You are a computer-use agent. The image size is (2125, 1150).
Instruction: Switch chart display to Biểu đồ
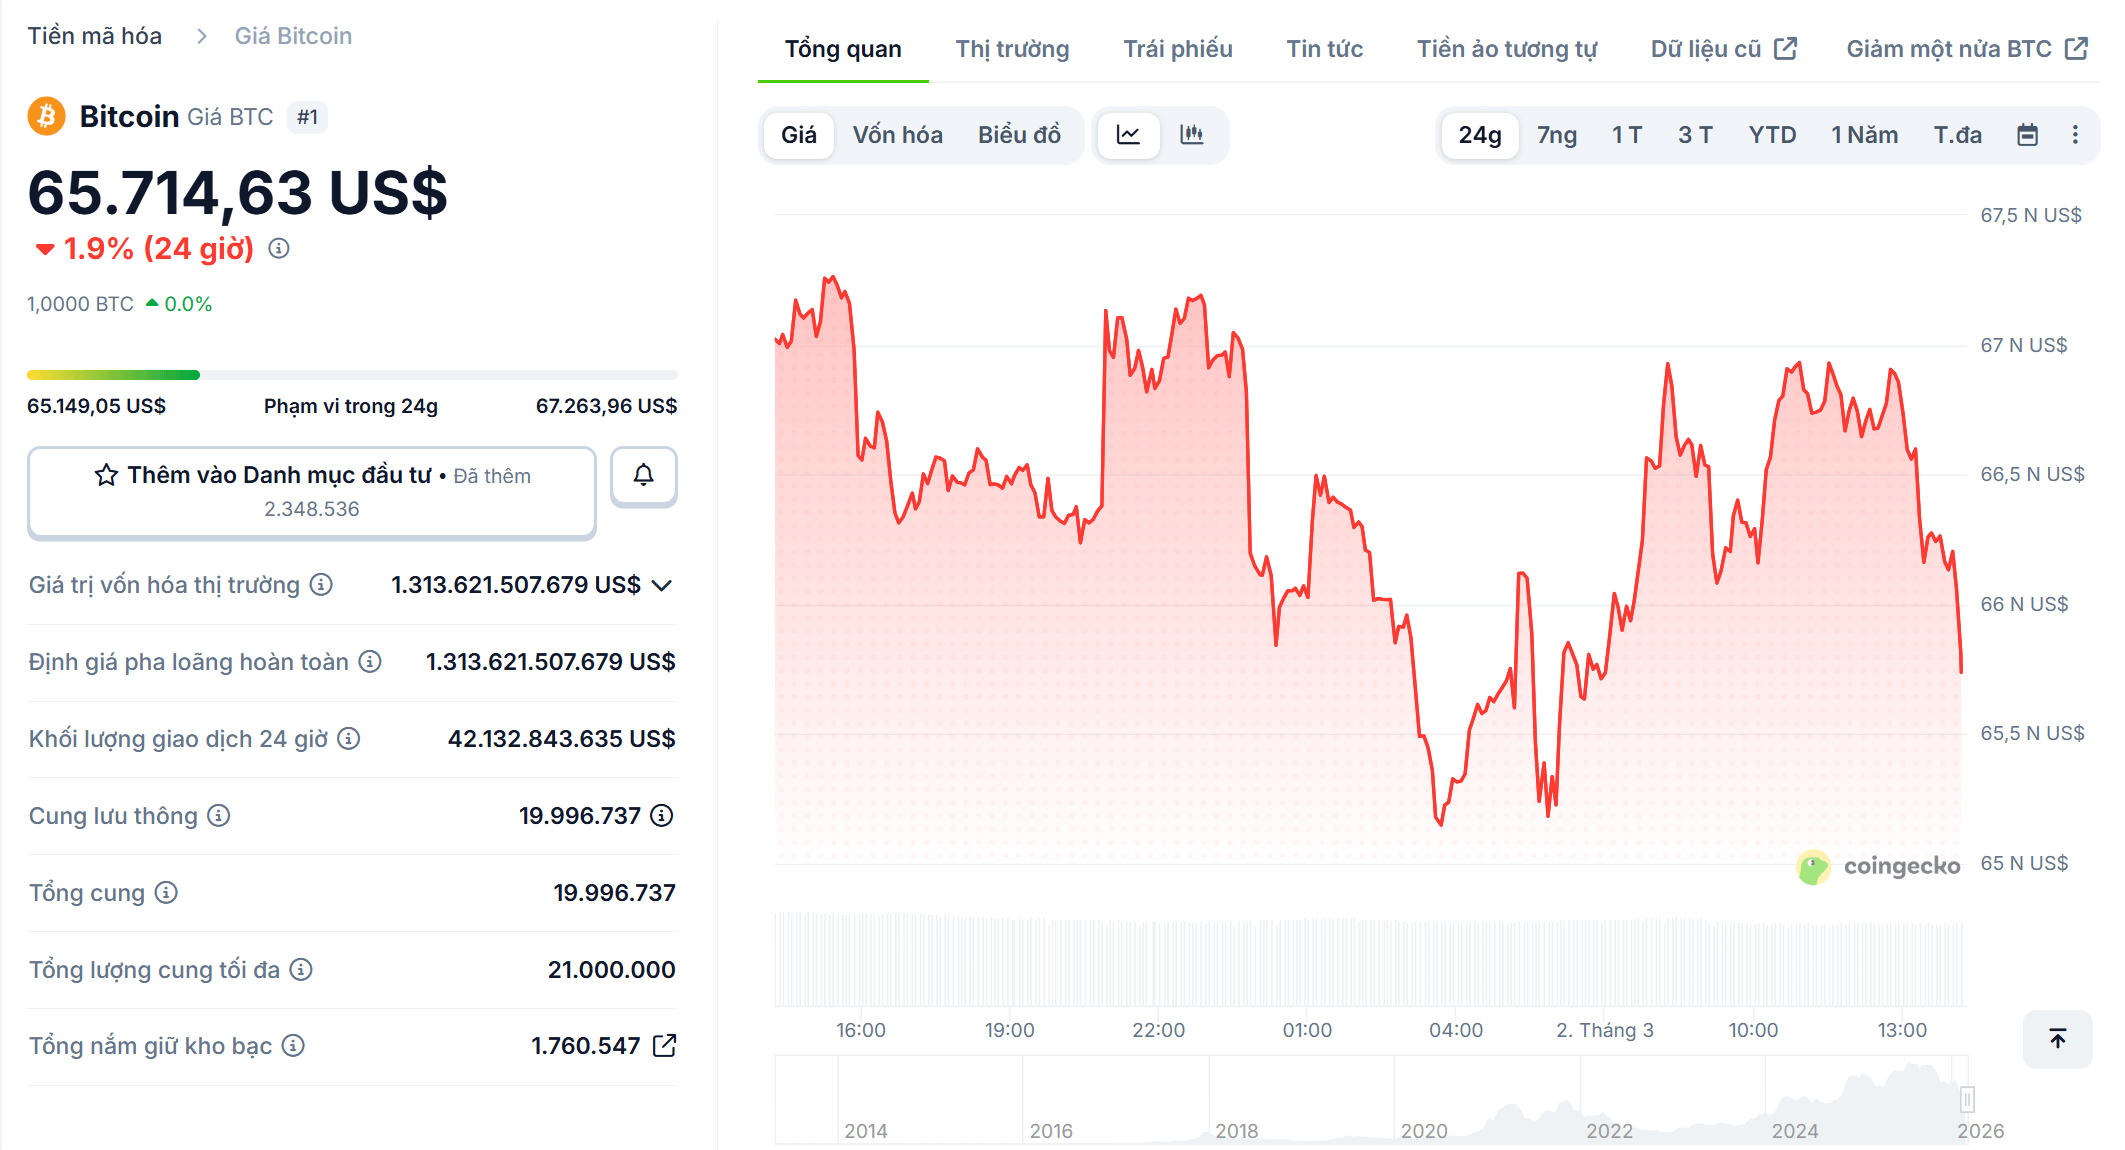coord(1019,135)
